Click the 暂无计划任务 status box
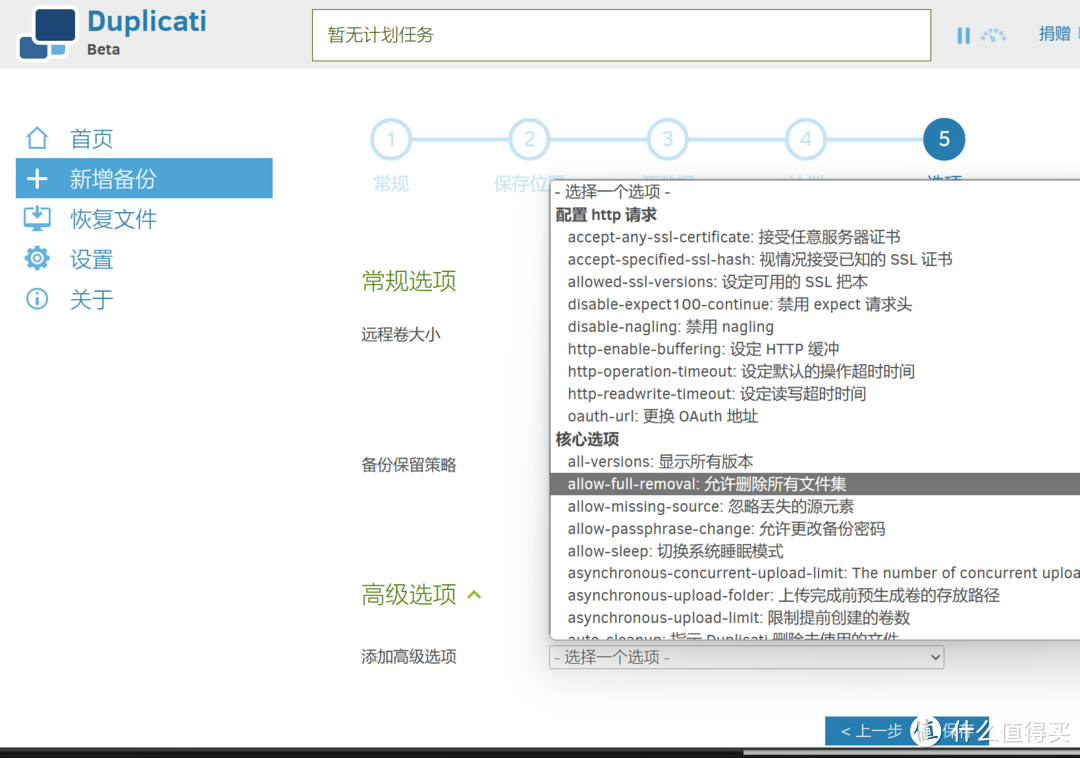This screenshot has width=1080, height=758. point(621,35)
